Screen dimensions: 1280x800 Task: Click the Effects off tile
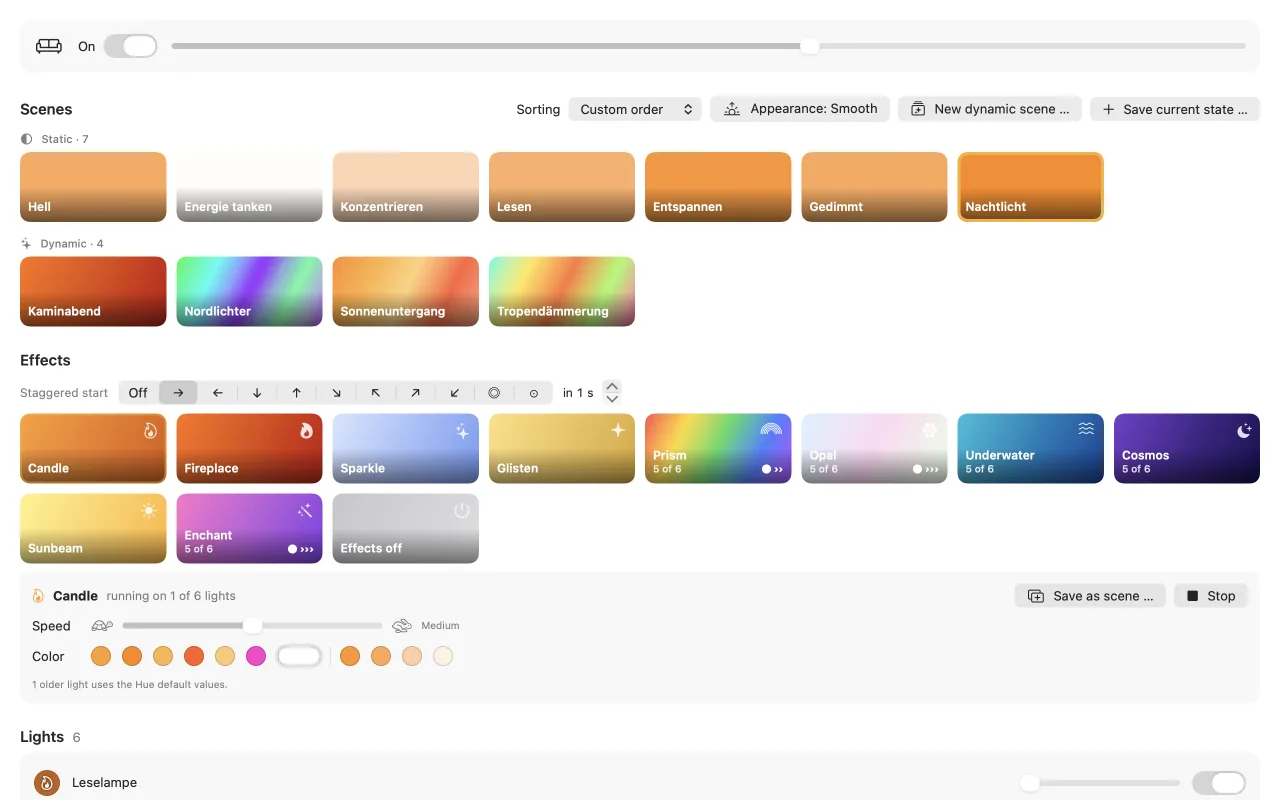(x=406, y=528)
